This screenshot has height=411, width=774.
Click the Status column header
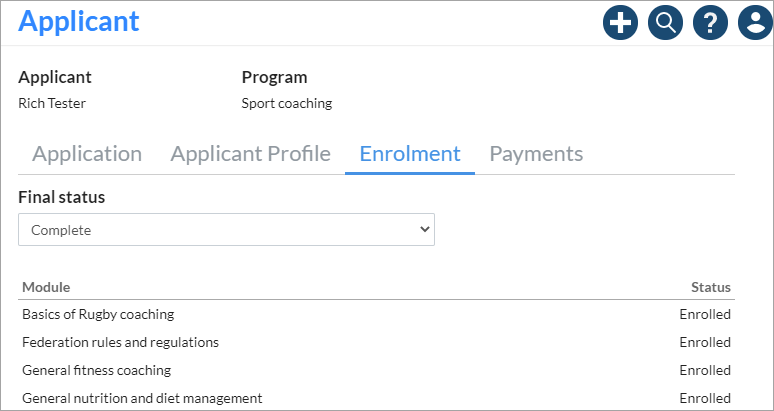[711, 287]
